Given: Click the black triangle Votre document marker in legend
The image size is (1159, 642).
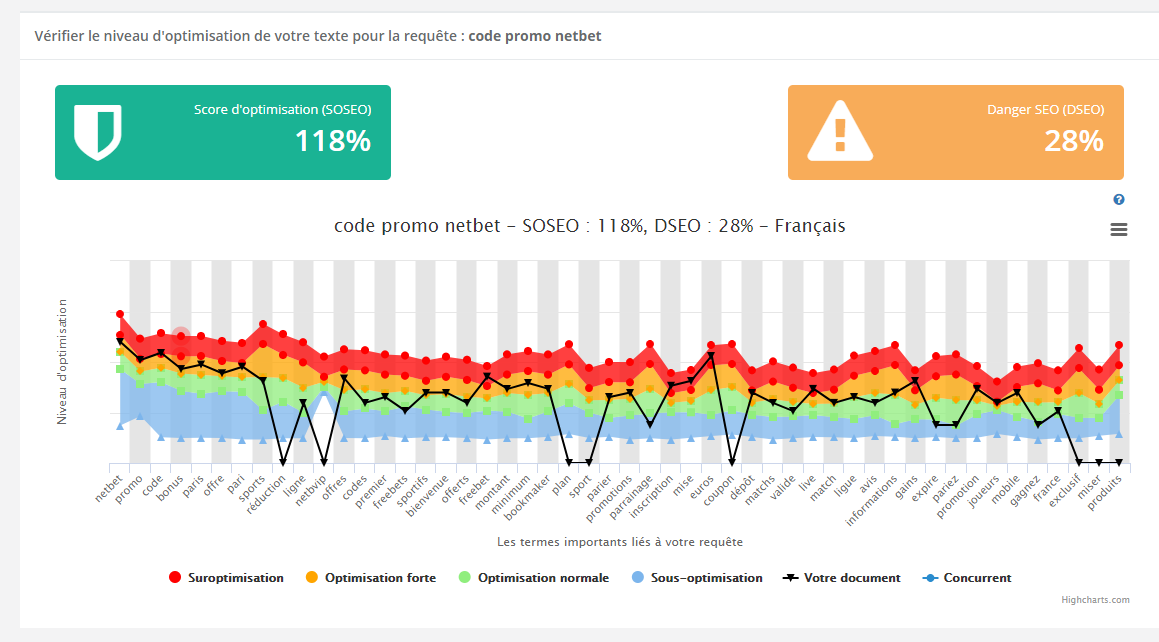Looking at the screenshot, I should coord(790,578).
